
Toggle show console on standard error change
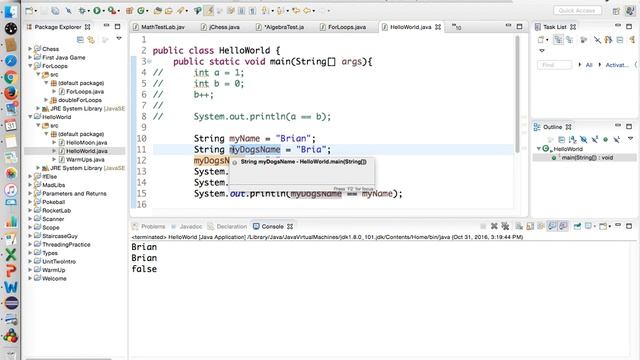tap(563, 226)
